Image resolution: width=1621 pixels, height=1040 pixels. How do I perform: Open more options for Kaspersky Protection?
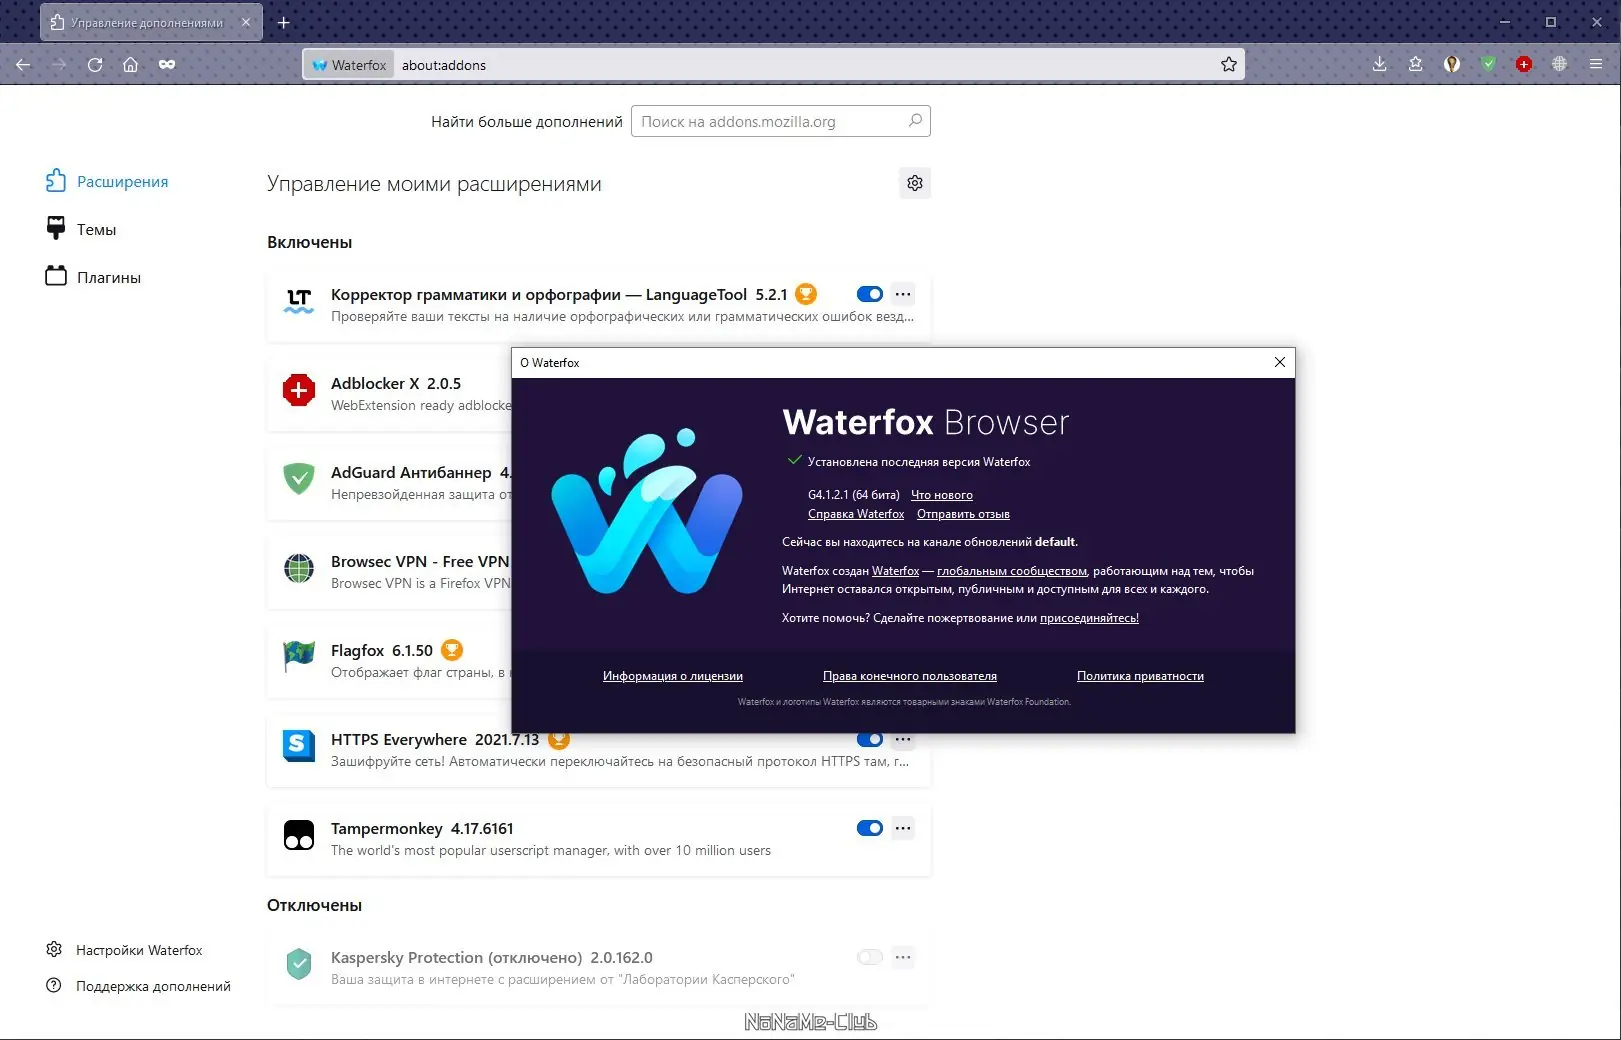click(x=903, y=957)
